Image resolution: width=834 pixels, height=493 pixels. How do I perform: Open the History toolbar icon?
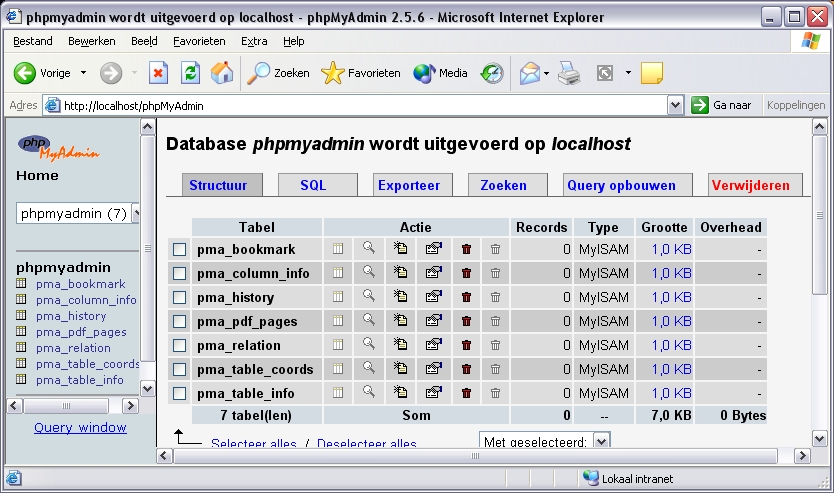pos(492,73)
